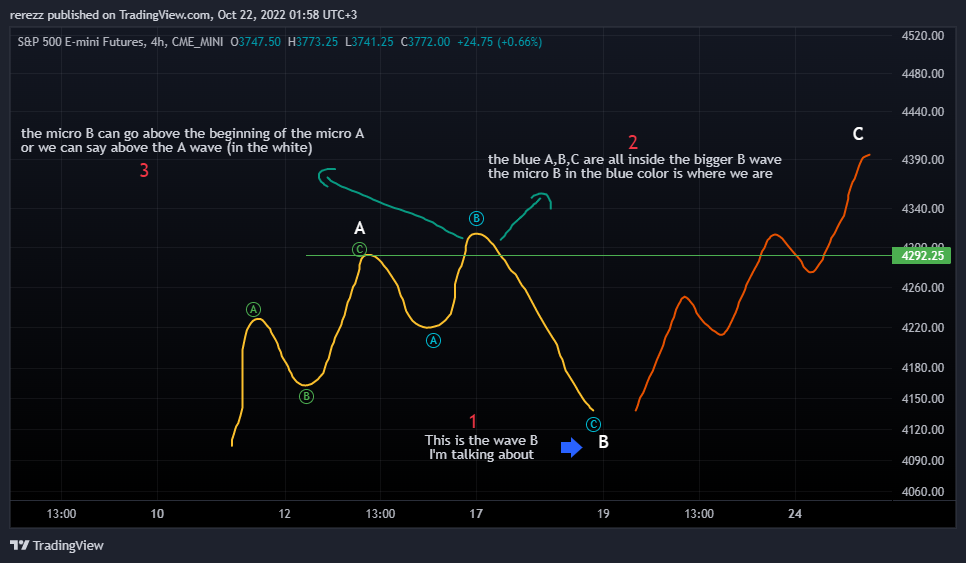
Task: Select the green circled C wave label
Action: [359, 249]
